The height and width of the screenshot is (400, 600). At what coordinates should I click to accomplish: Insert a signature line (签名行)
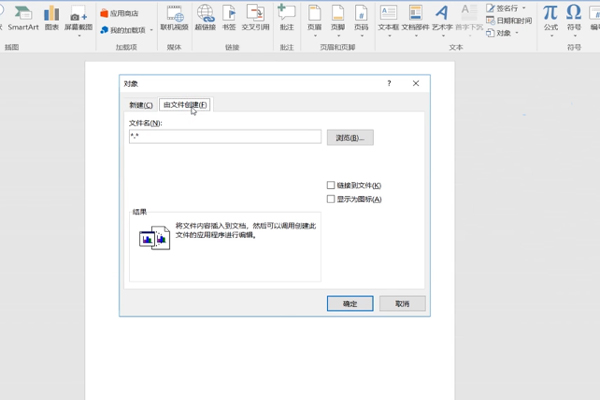(x=503, y=8)
